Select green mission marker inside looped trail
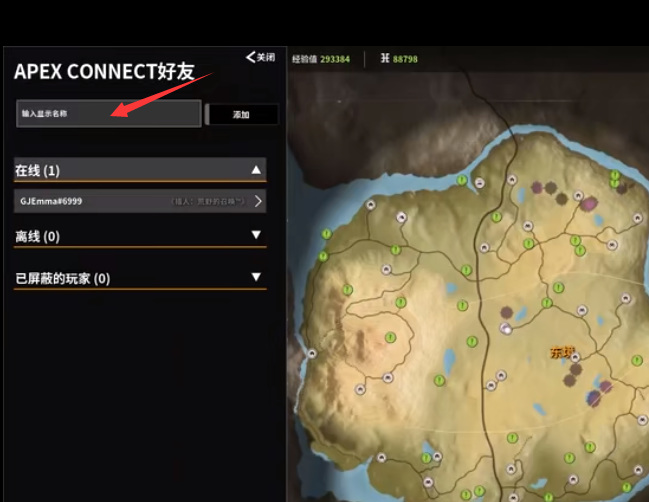 coord(390,337)
